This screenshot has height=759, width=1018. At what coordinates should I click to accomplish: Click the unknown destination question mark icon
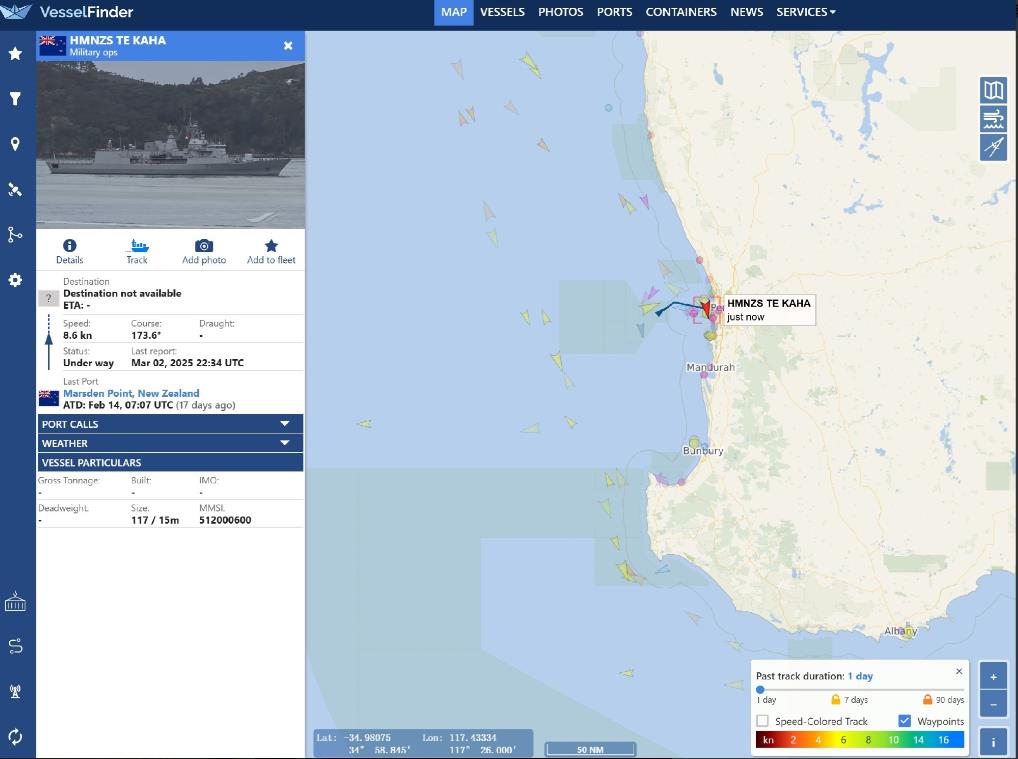point(48,298)
